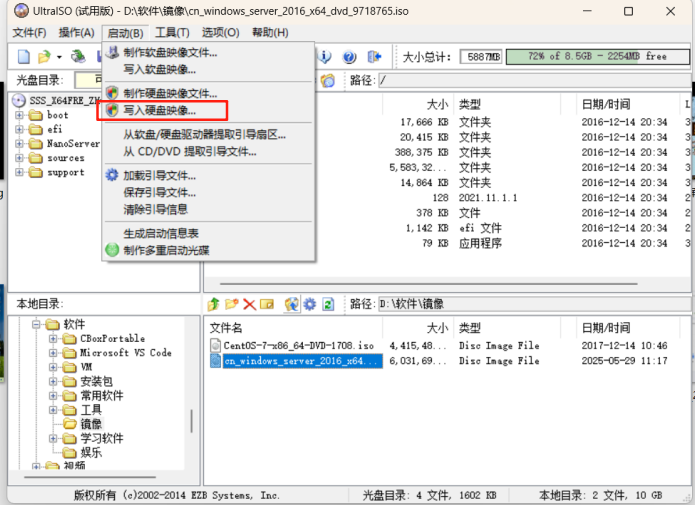The height and width of the screenshot is (505, 695).
Task: Select the 镜像 folder in local tree
Action: tap(91, 424)
